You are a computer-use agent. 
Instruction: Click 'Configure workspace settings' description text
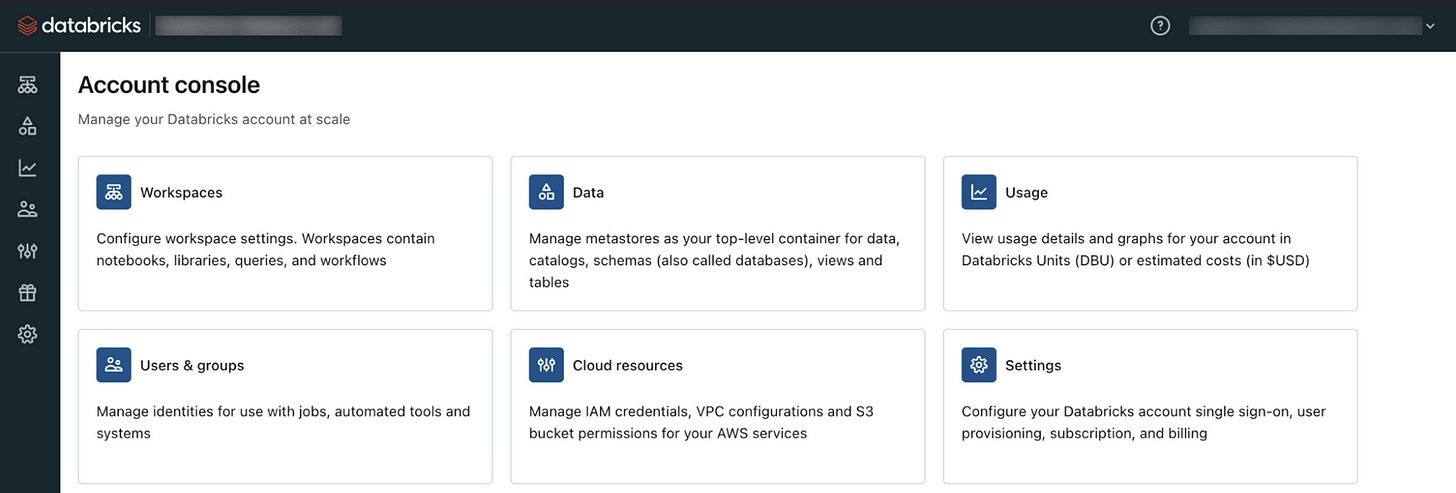tap(266, 249)
